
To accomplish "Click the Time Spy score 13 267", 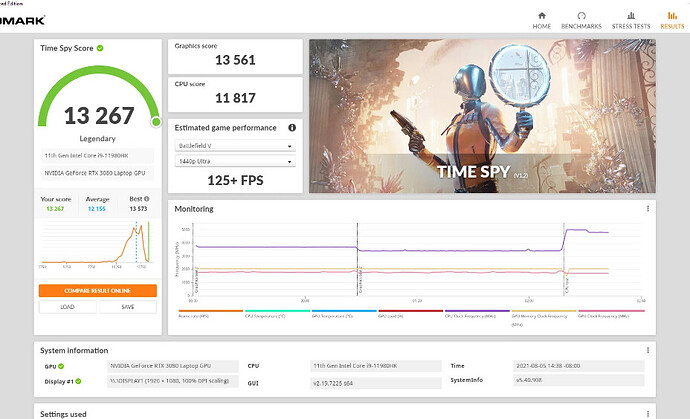I will 99,116.
